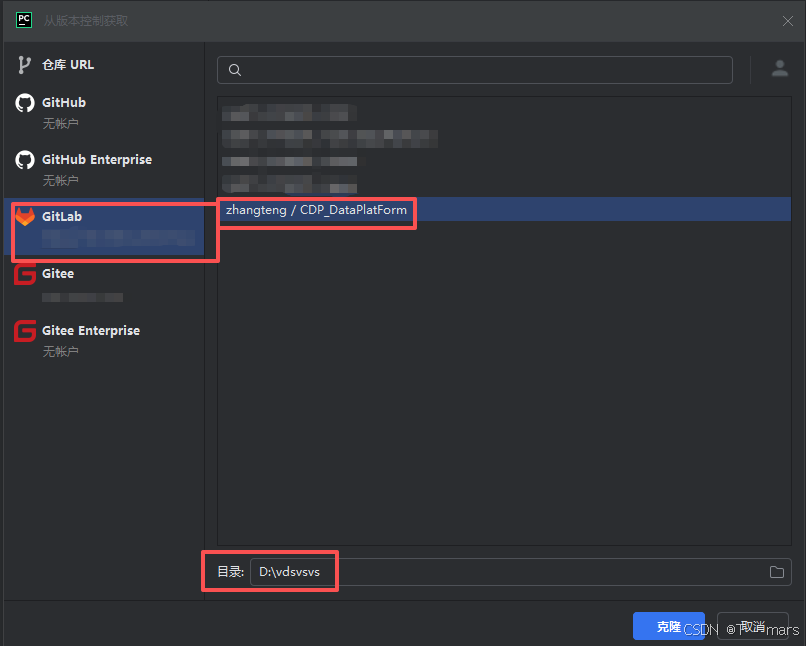Open the GitHub account section

(104, 112)
